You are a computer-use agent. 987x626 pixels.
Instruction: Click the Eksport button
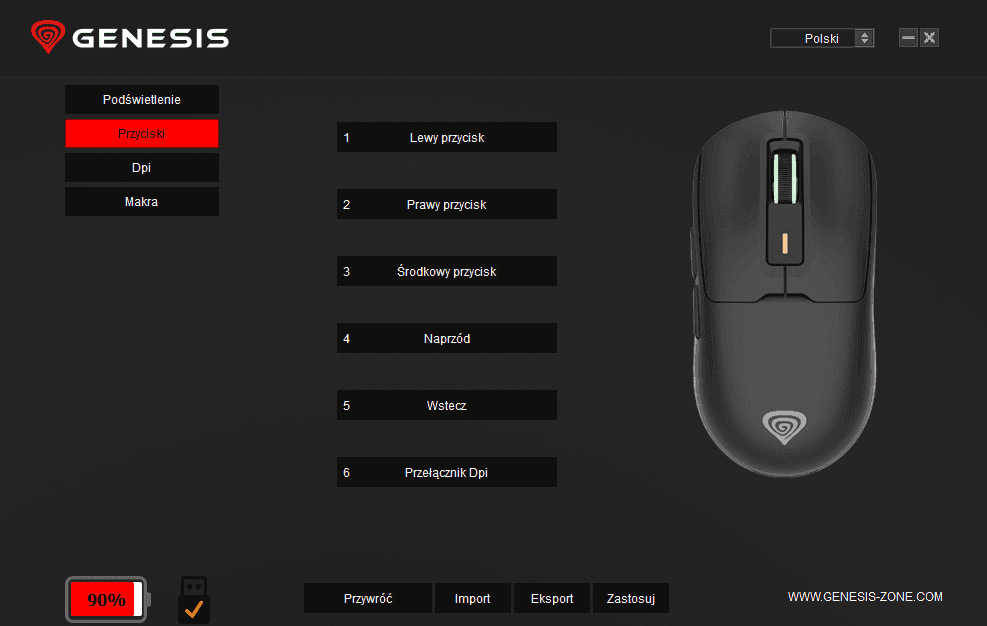tap(552, 598)
